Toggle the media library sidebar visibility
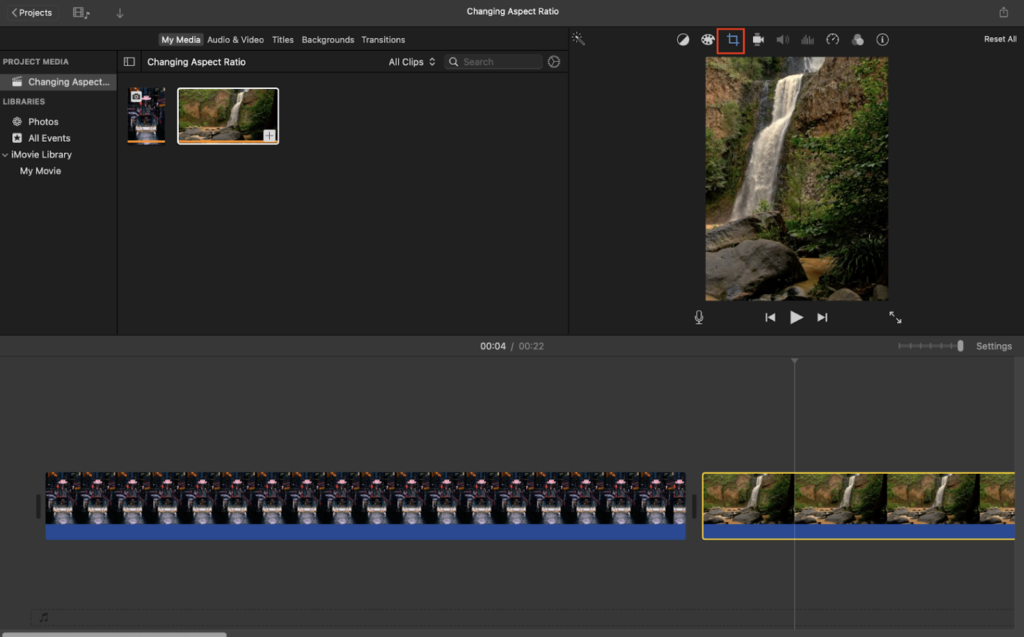Image resolution: width=1024 pixels, height=637 pixels. pos(129,62)
